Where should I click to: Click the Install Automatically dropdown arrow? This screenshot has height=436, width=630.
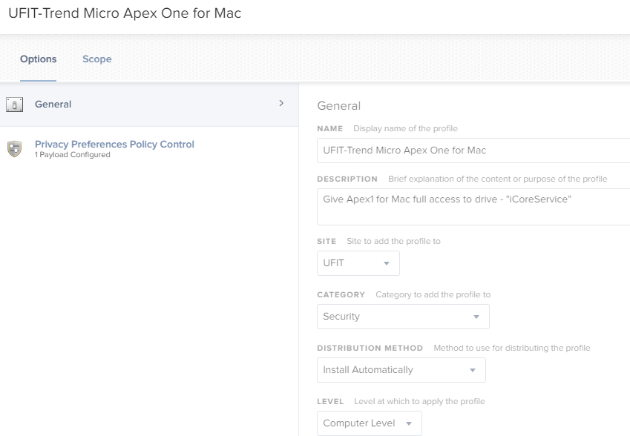click(472, 370)
